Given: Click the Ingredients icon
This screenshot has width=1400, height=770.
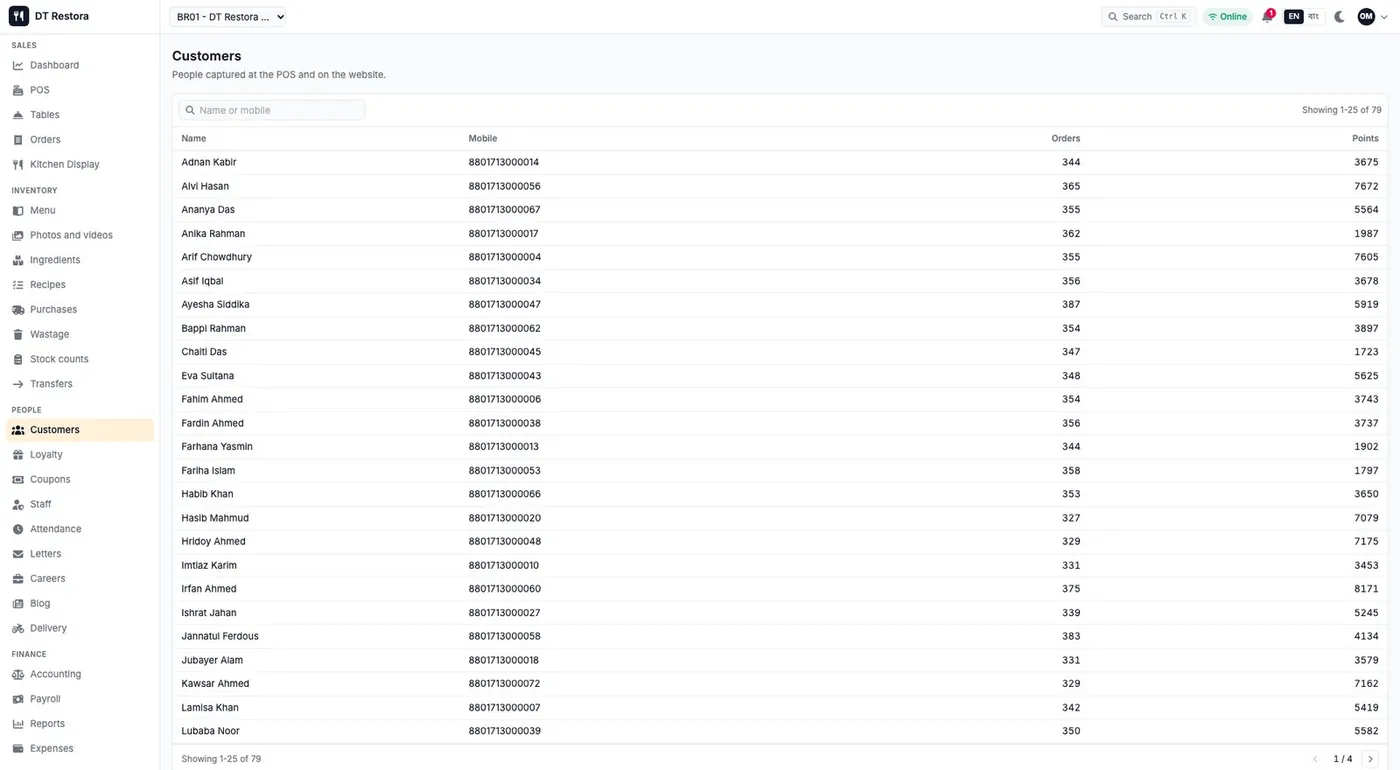Looking at the screenshot, I should (18, 260).
